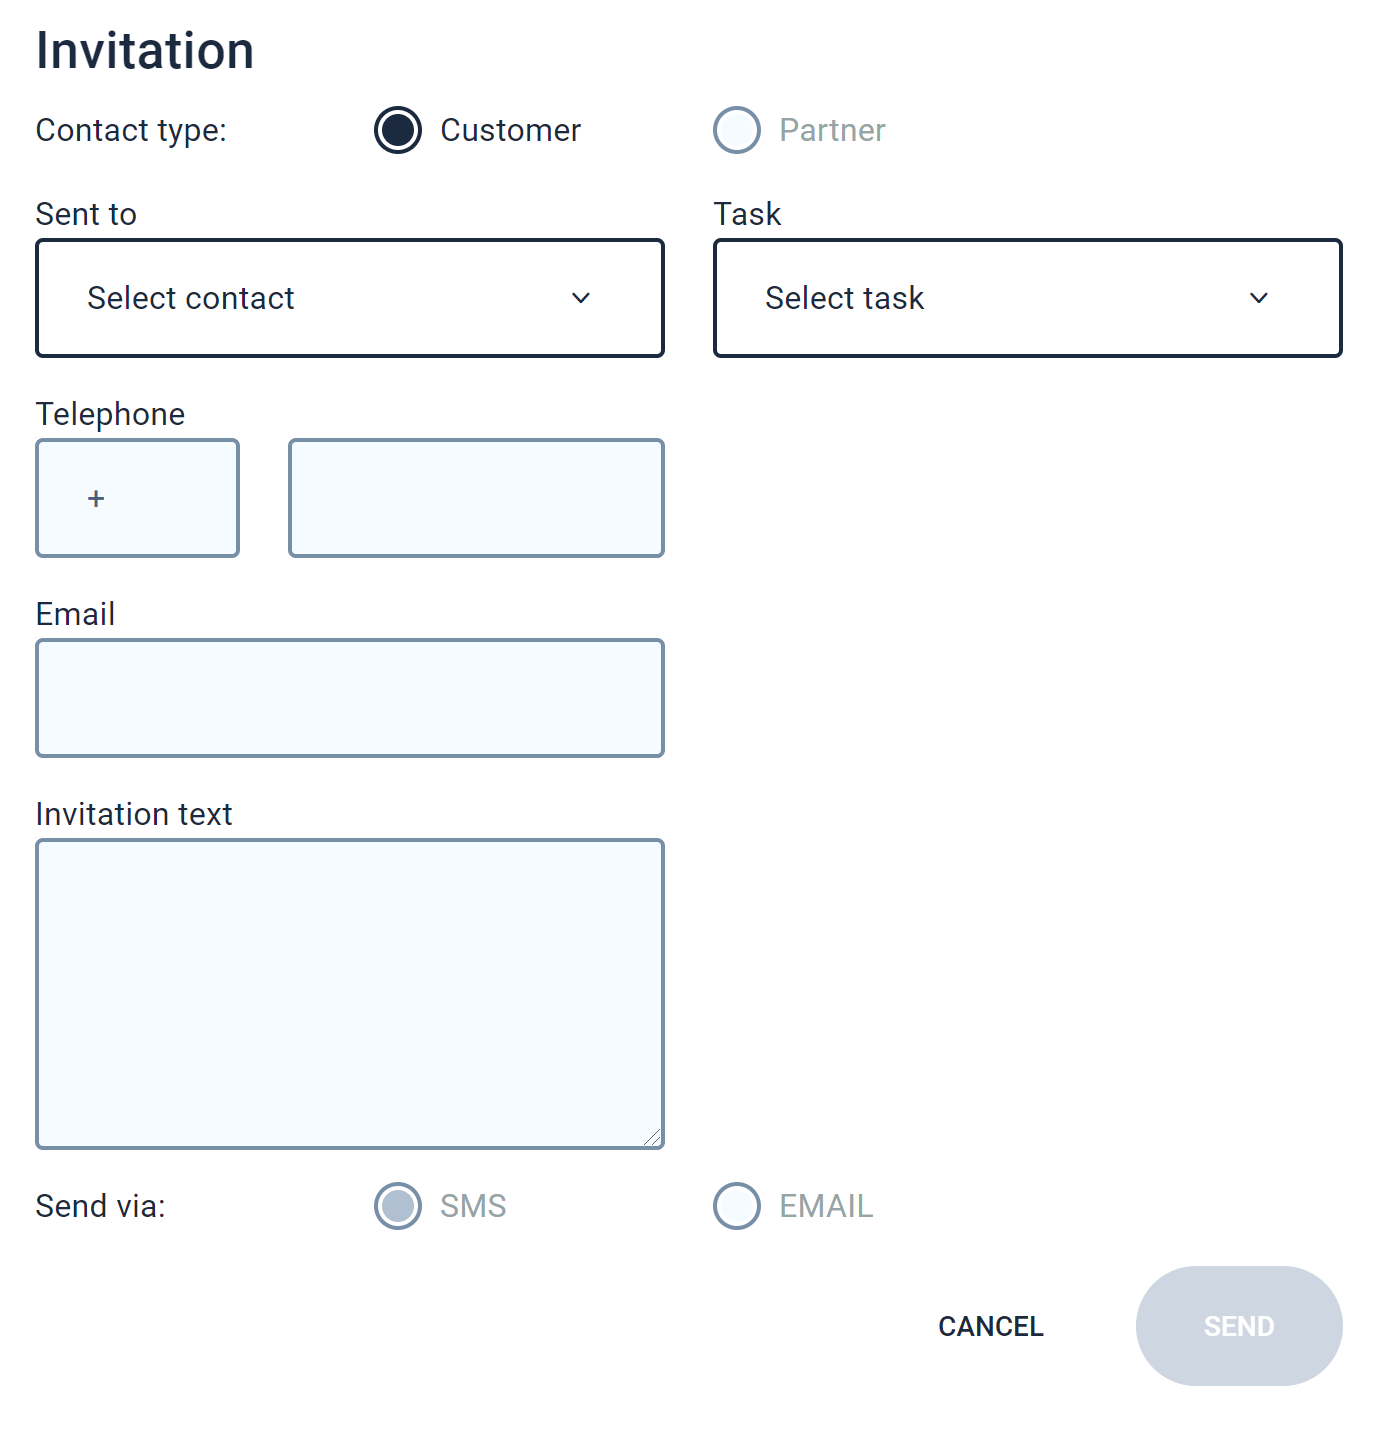The width and height of the screenshot is (1381, 1435).
Task: Click the 'Select contact' placeholder text
Action: 191,298
